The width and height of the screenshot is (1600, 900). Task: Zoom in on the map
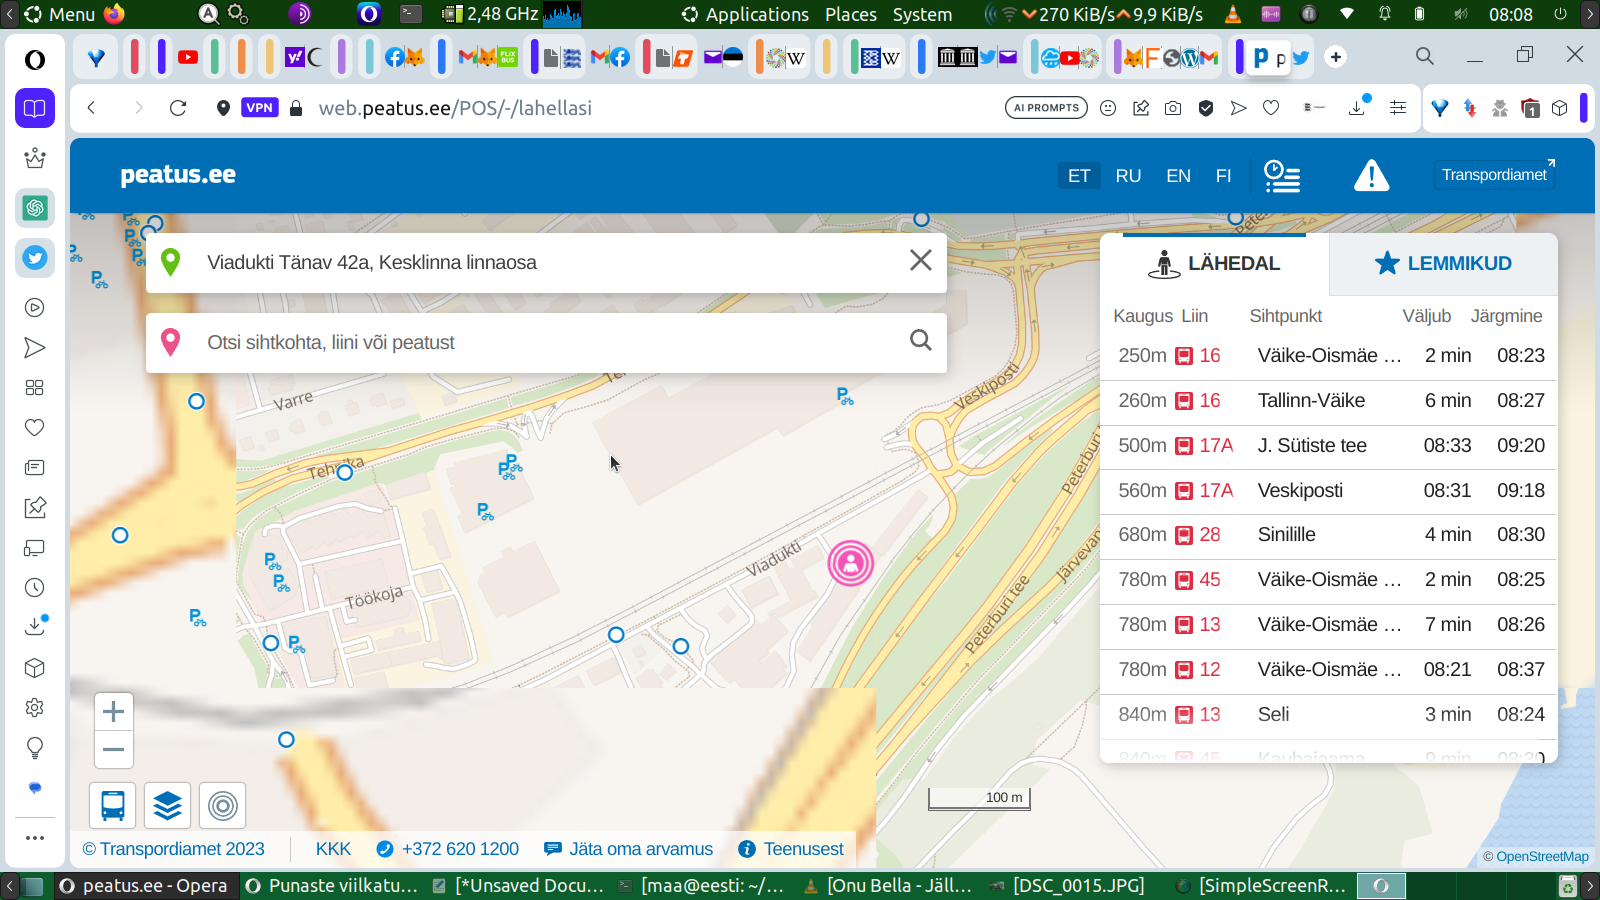114,712
